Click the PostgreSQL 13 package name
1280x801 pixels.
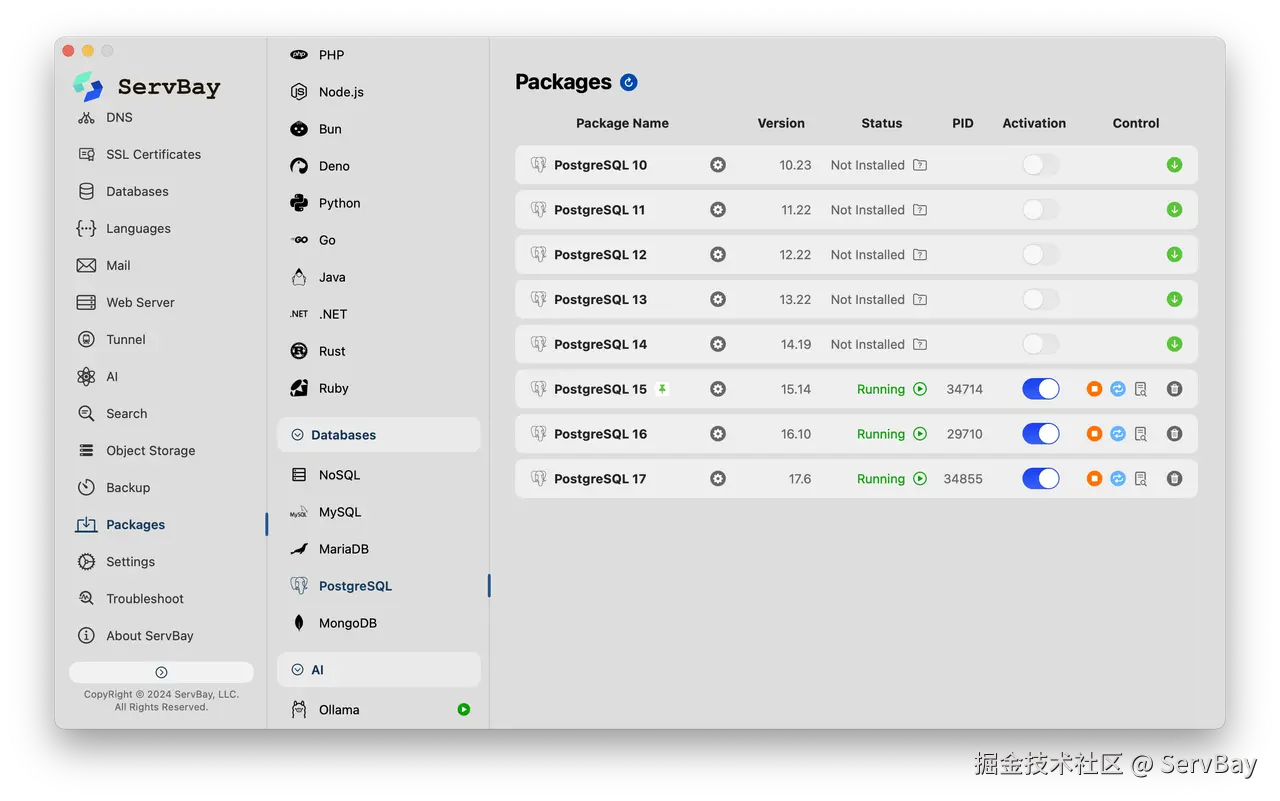tap(600, 299)
